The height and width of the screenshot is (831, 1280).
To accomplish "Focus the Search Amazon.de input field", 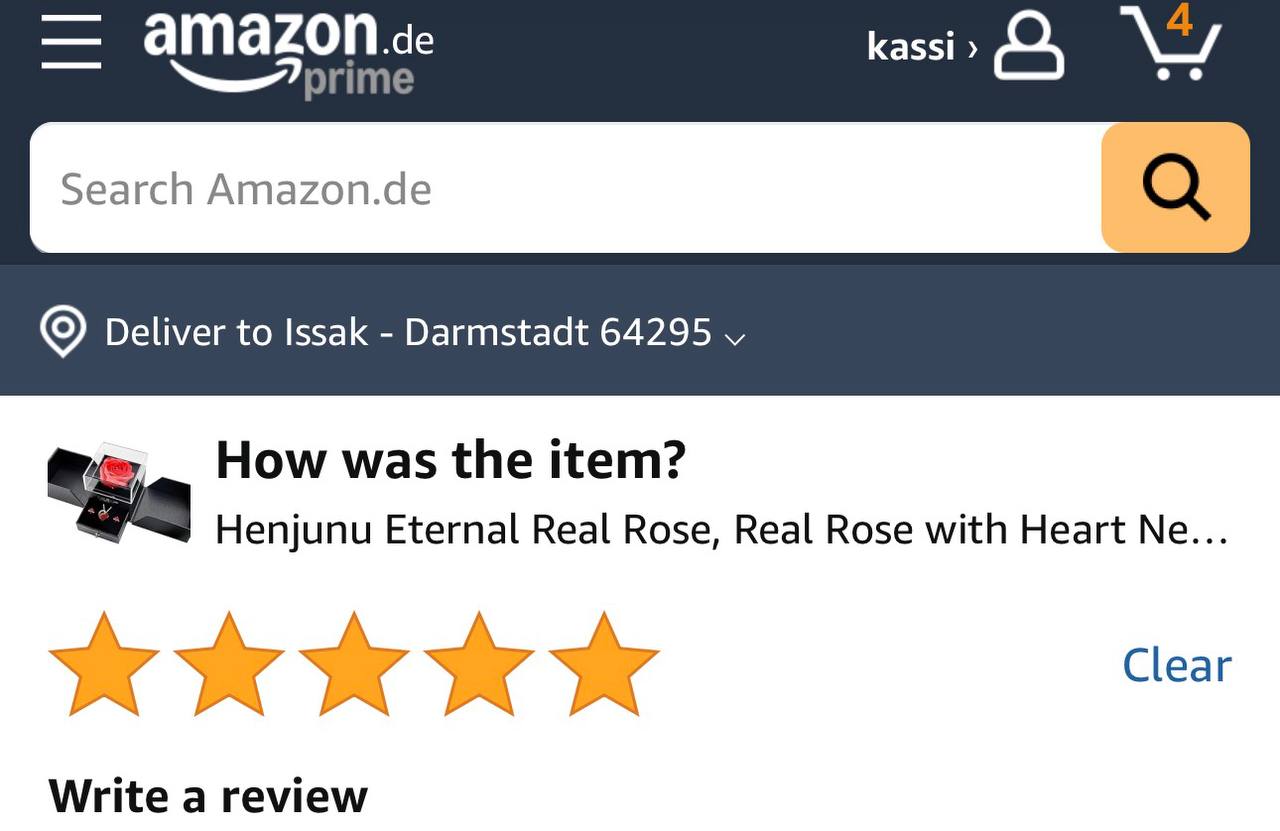I will click(566, 188).
